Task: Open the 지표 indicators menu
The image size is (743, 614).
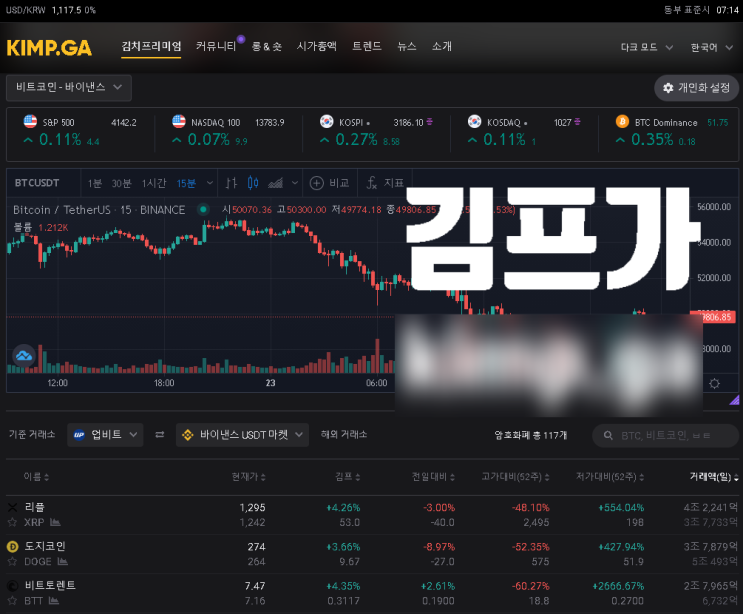Action: 385,183
